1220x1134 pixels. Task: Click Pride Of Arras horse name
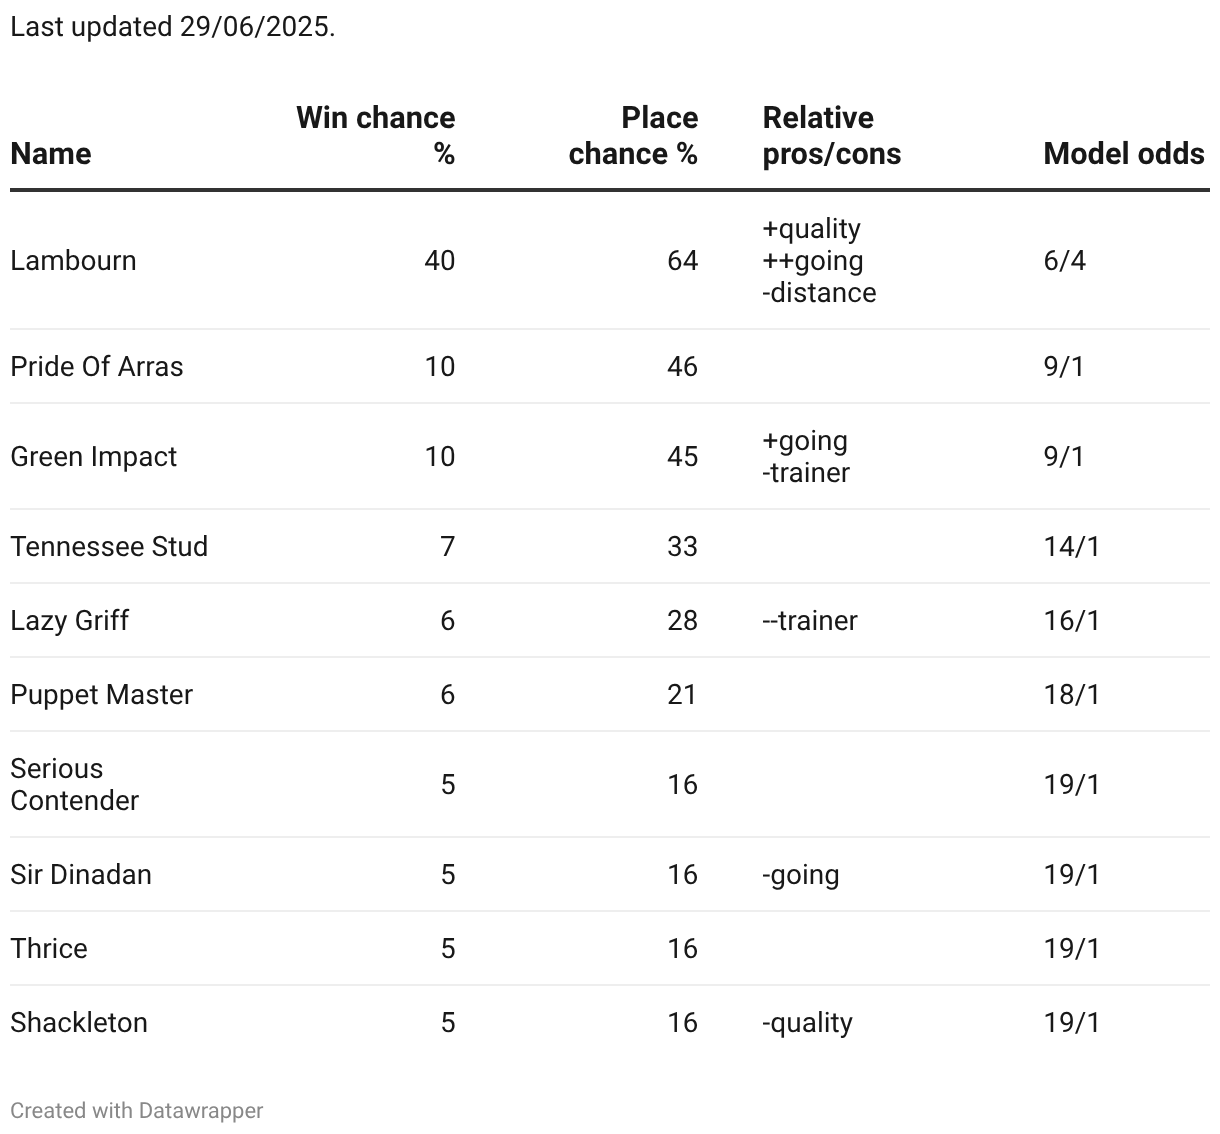pyautogui.click(x=97, y=367)
